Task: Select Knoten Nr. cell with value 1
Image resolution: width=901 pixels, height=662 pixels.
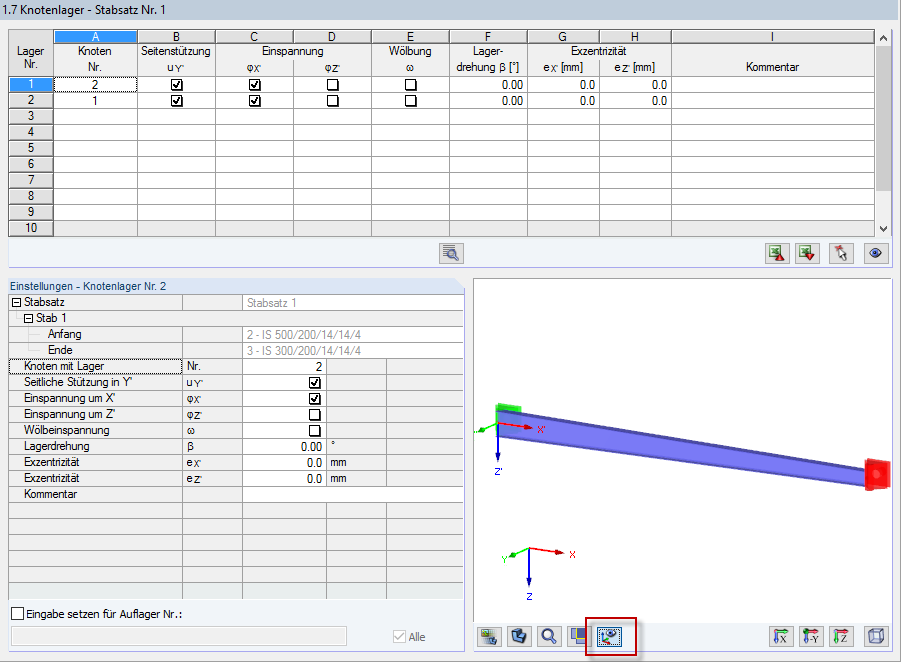Action: coord(95,101)
